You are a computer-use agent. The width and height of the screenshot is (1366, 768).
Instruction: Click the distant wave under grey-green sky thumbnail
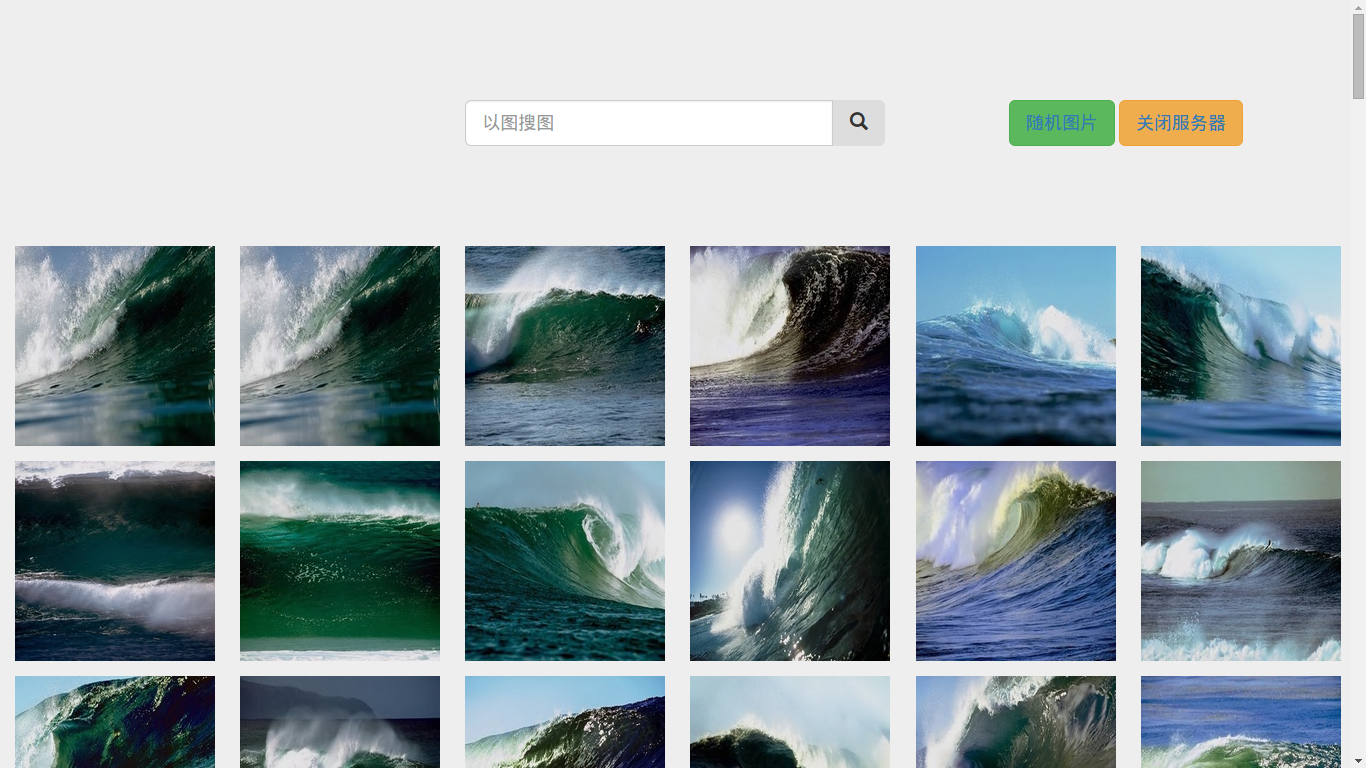1240,560
